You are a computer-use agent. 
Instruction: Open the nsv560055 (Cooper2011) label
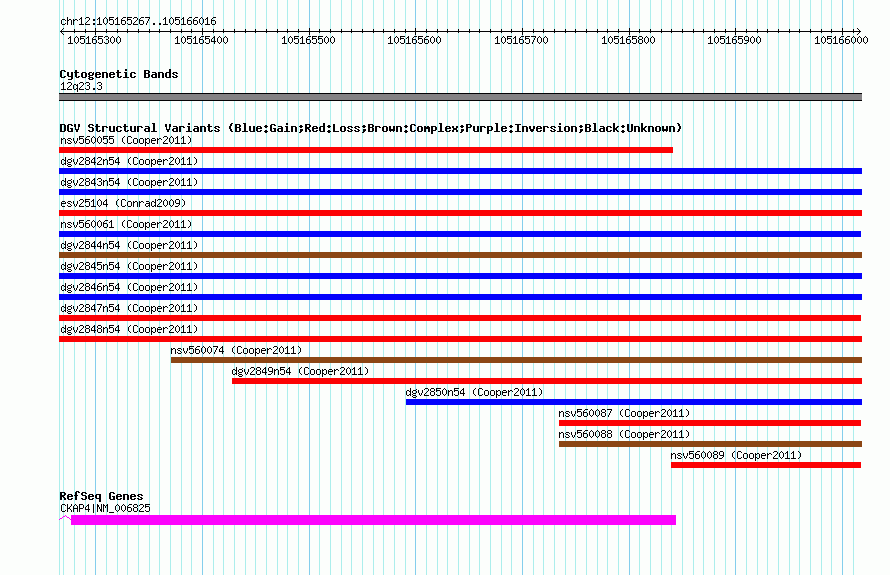point(126,140)
